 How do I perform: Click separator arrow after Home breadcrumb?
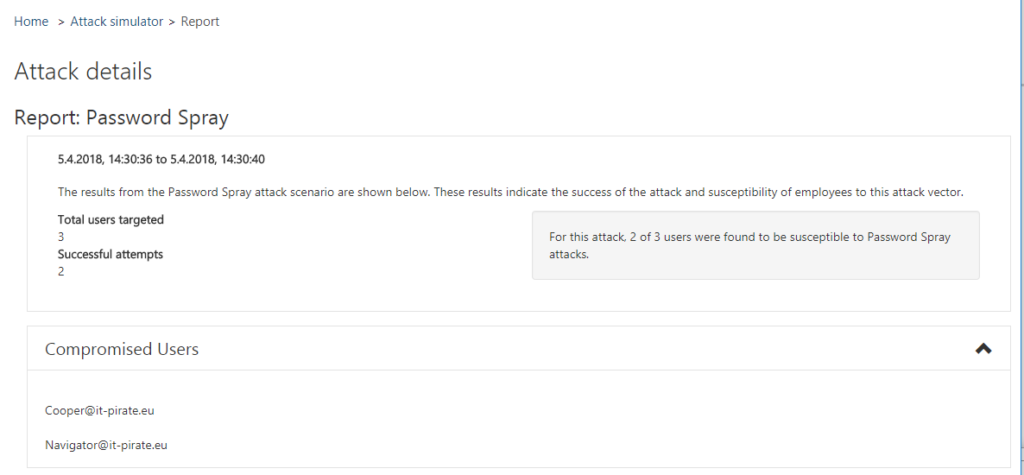point(61,22)
